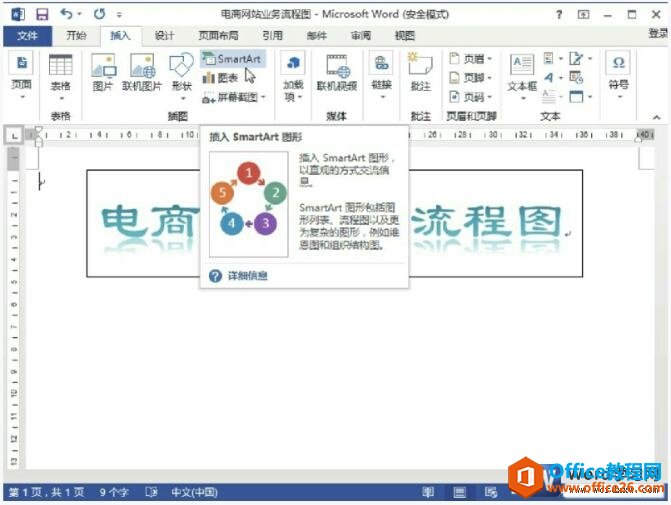671x505 pixels.
Task: Switch to Web Layout view icon
Action: tap(490, 493)
